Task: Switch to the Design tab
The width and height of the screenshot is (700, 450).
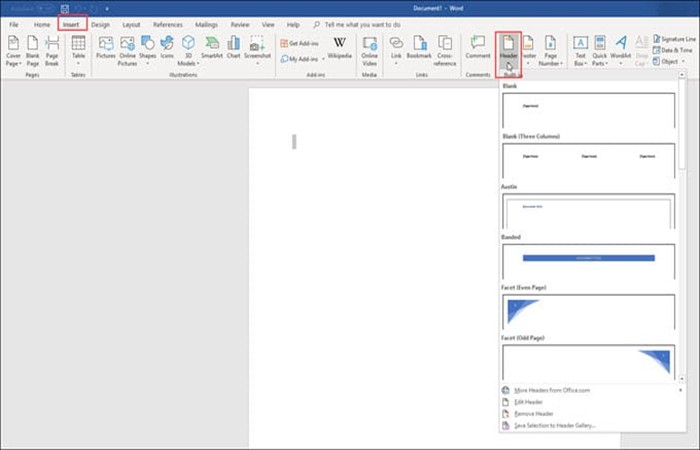Action: click(x=100, y=24)
